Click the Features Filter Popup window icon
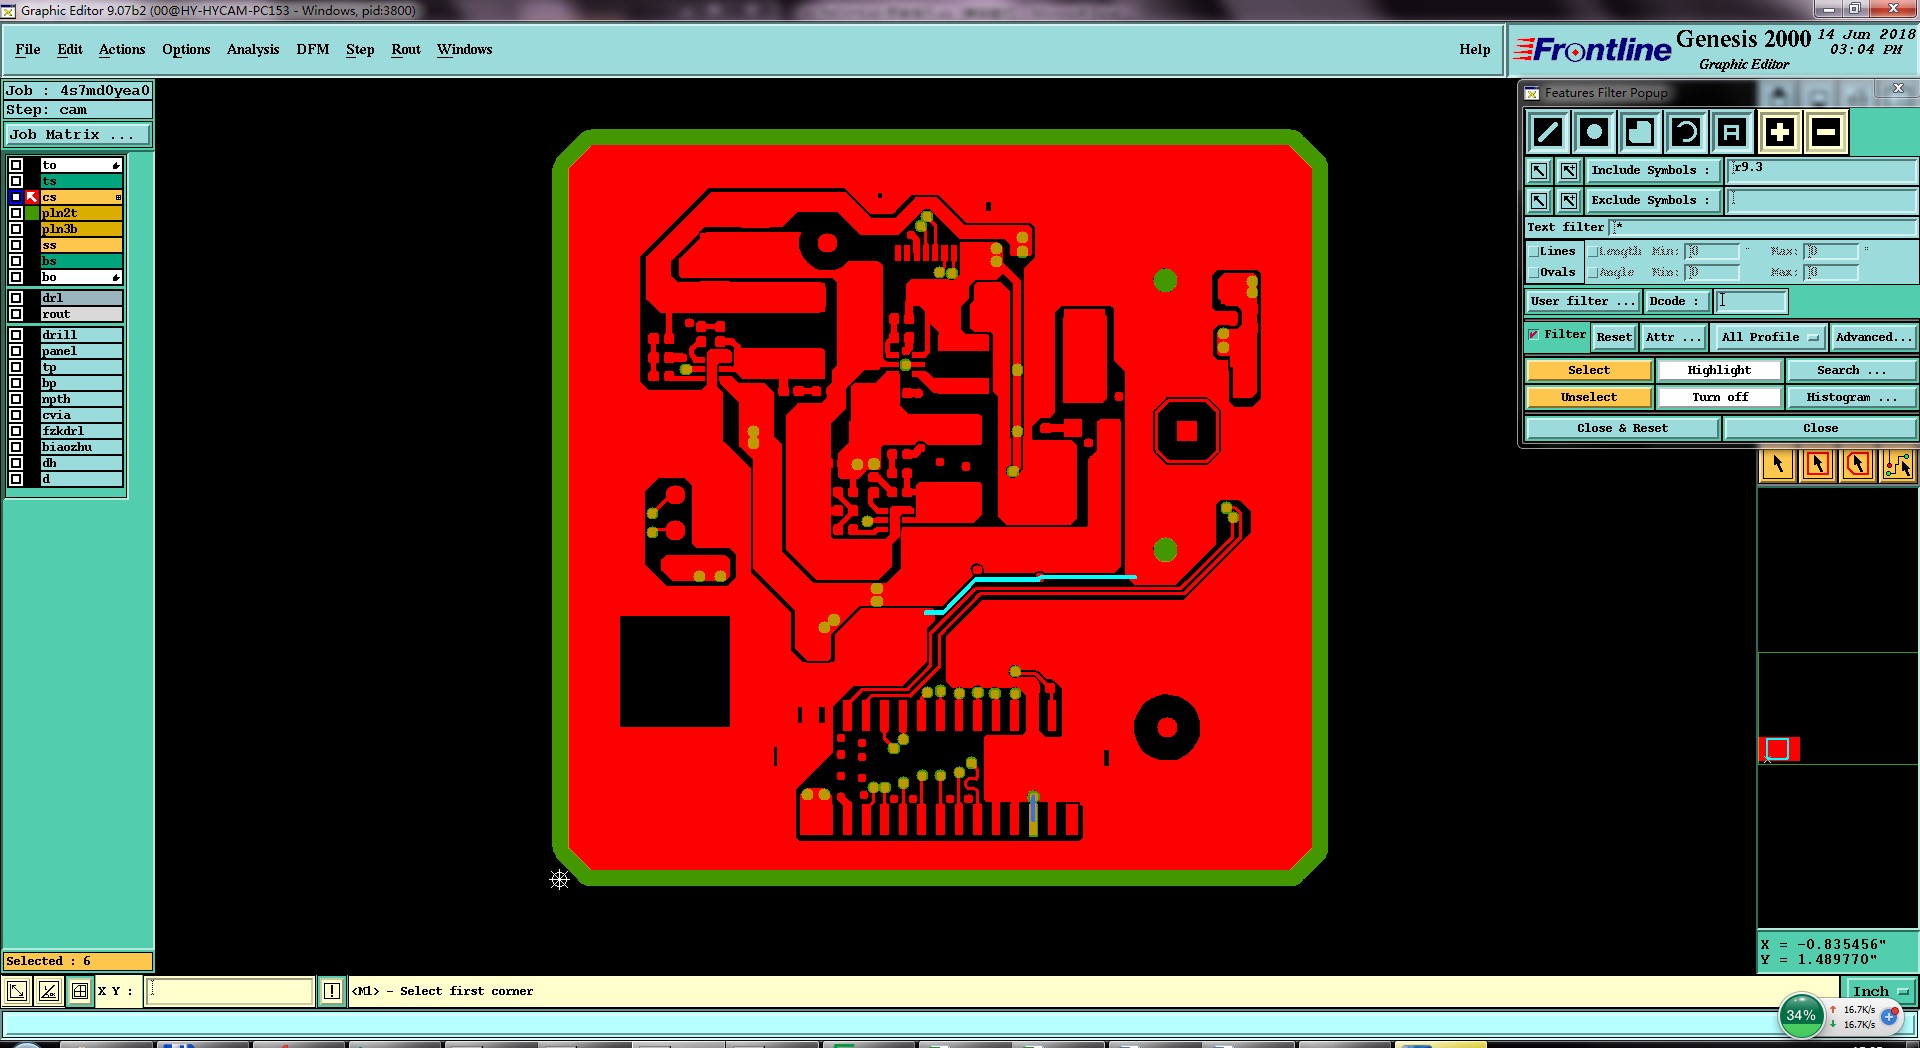The image size is (1920, 1048). click(1531, 93)
